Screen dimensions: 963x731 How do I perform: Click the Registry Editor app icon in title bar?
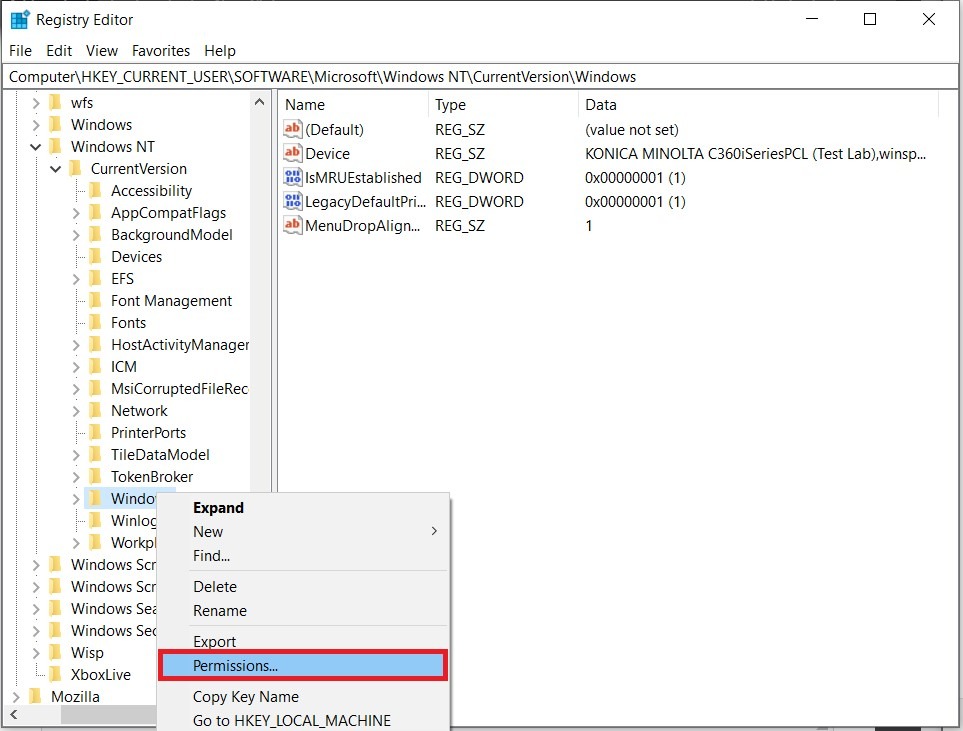(x=20, y=19)
